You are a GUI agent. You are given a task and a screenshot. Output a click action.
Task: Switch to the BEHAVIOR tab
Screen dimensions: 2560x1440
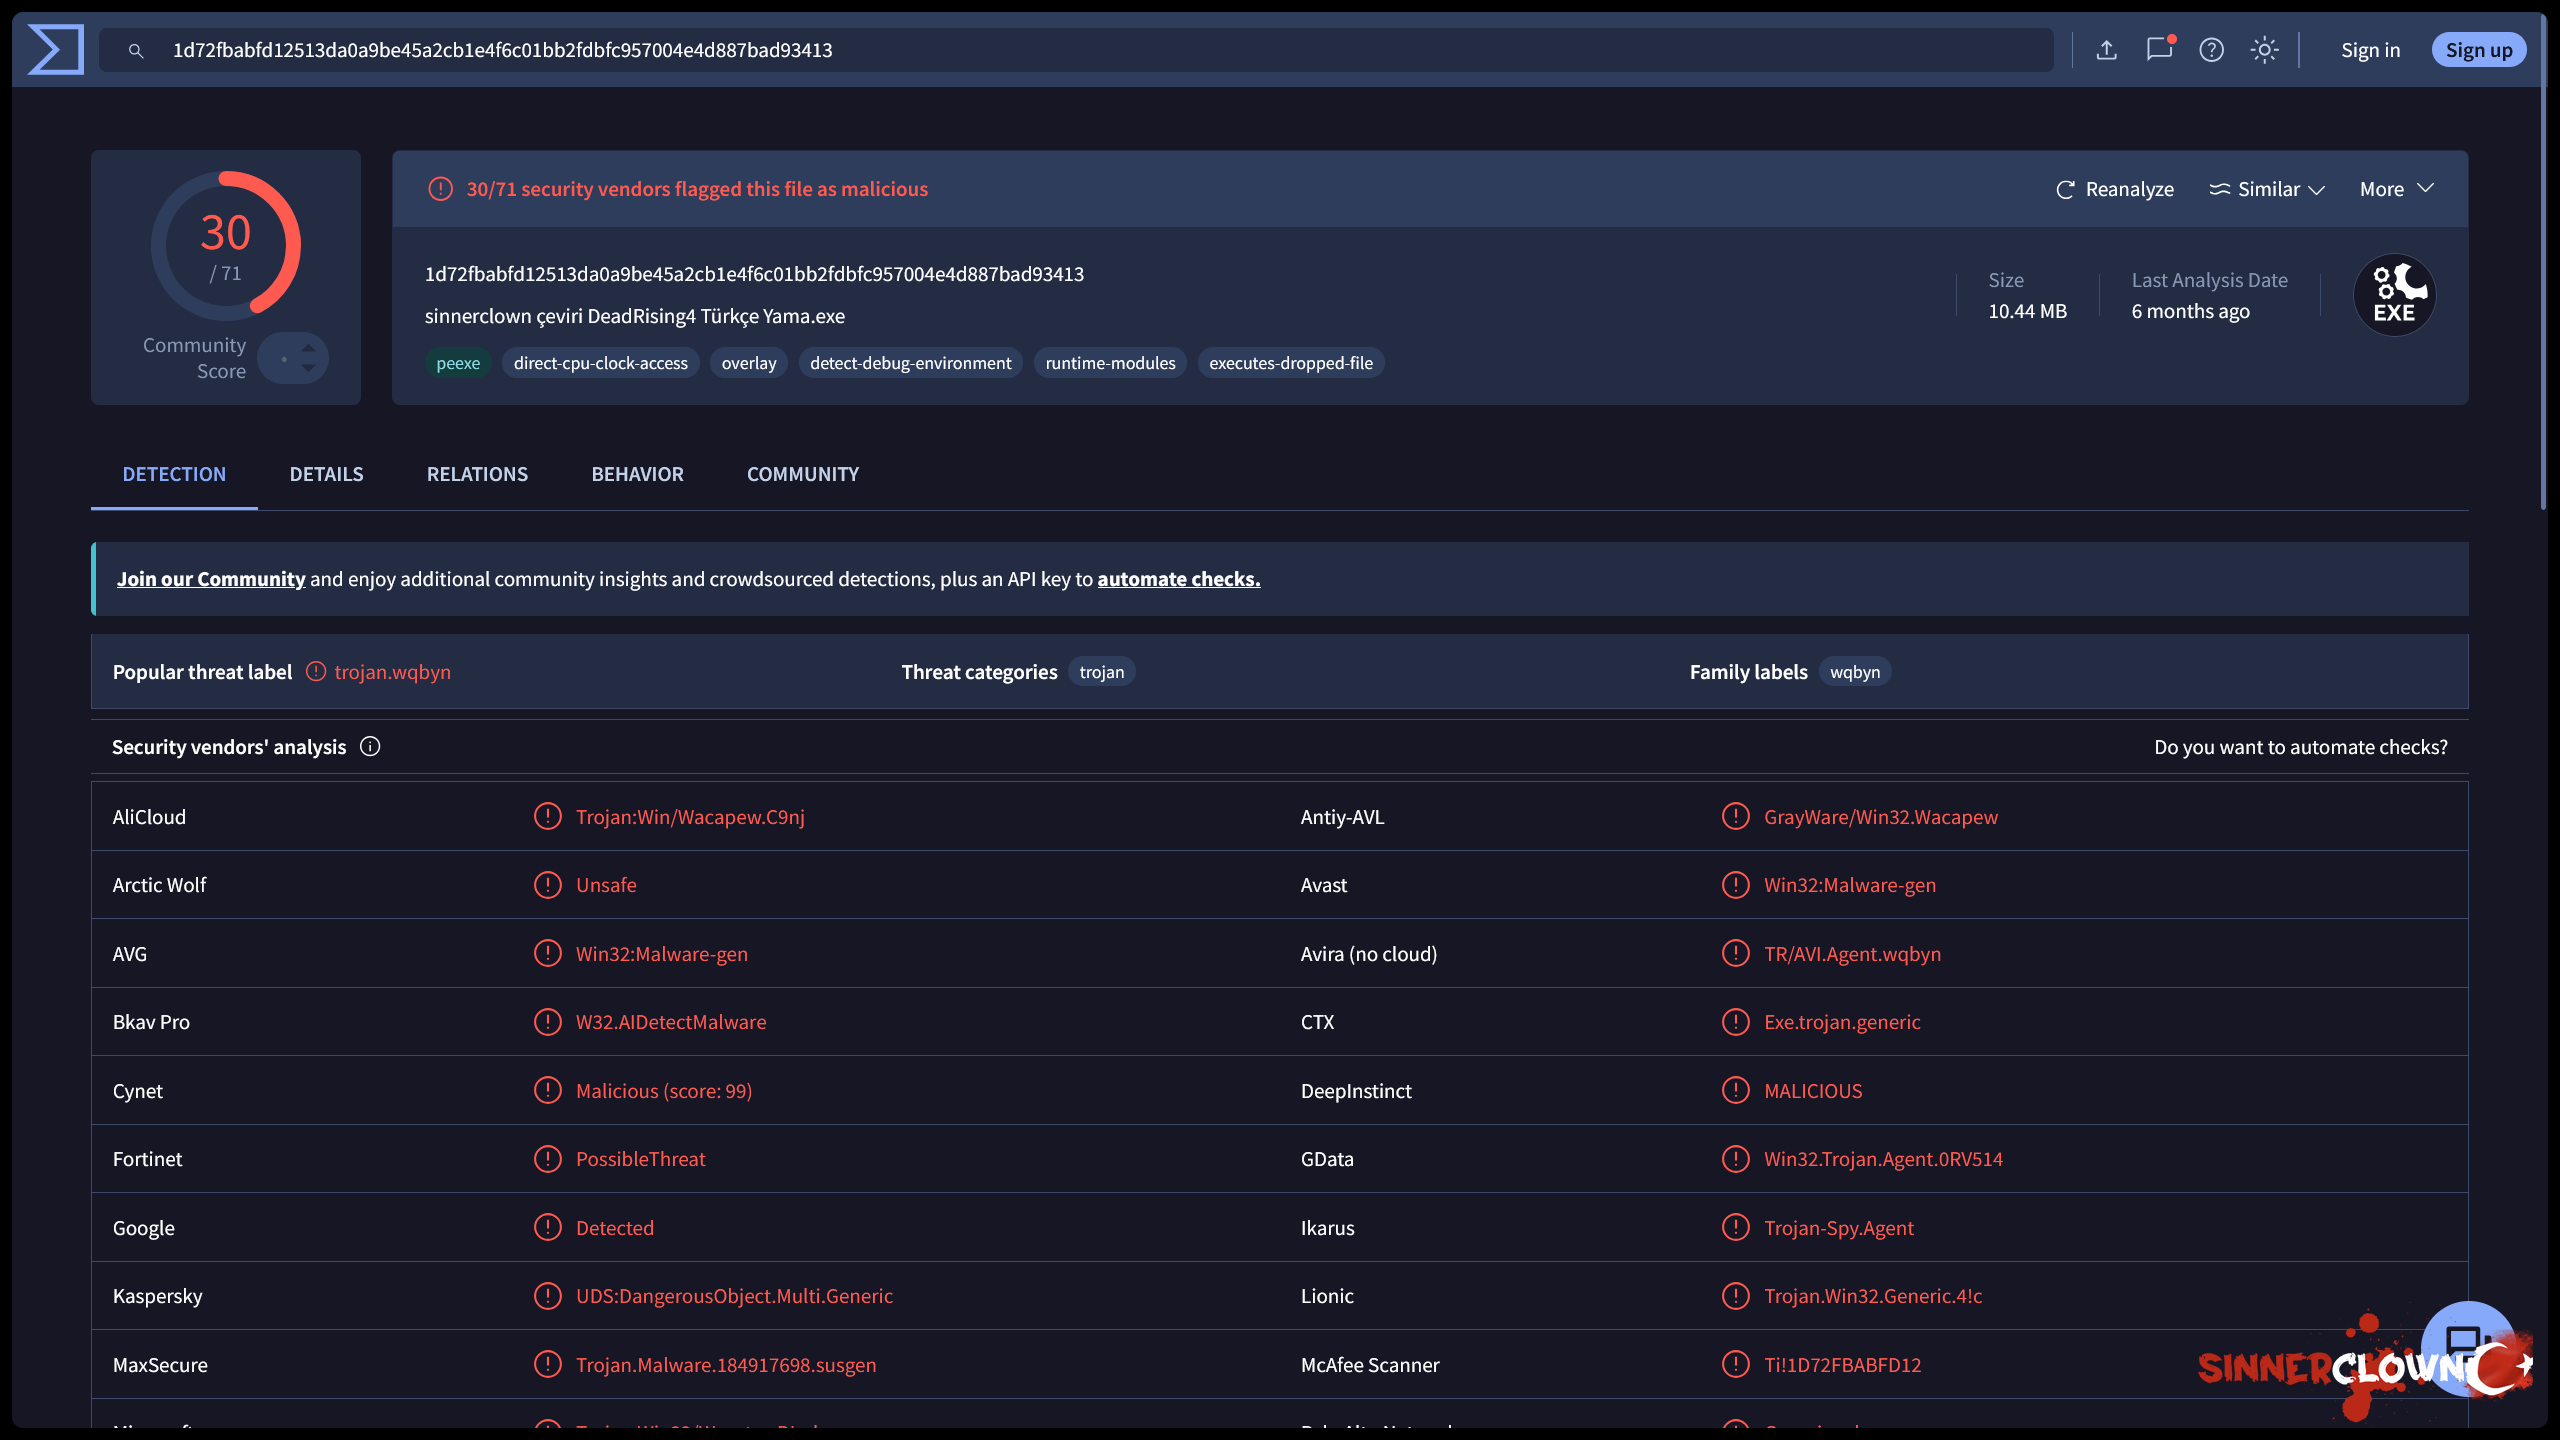pyautogui.click(x=637, y=474)
